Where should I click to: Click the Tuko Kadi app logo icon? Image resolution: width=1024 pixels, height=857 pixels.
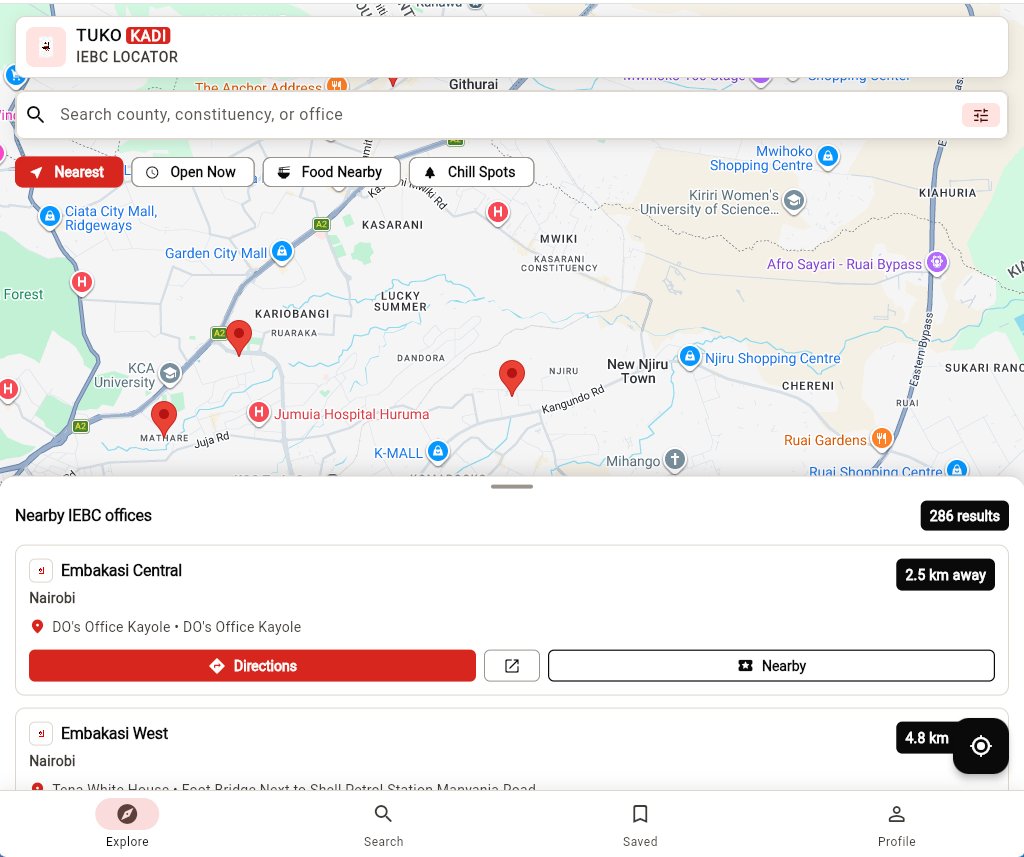[46, 46]
